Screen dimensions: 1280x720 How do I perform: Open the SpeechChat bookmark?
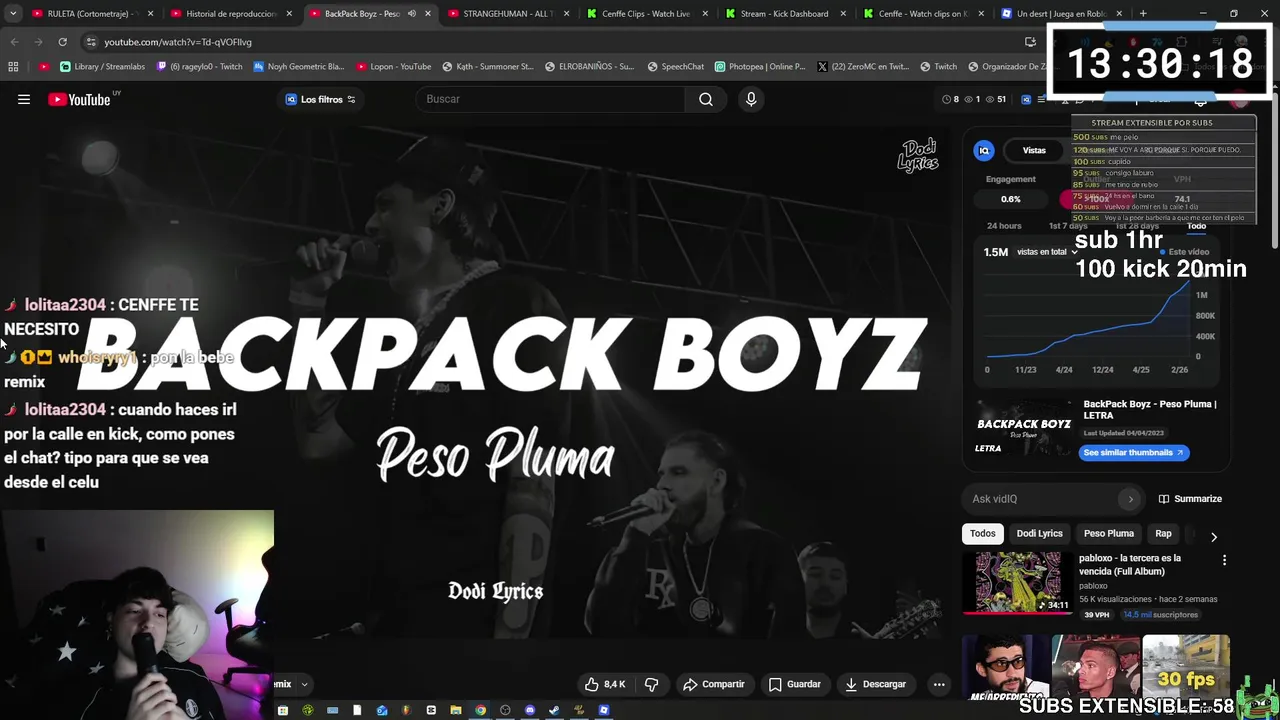(675, 67)
